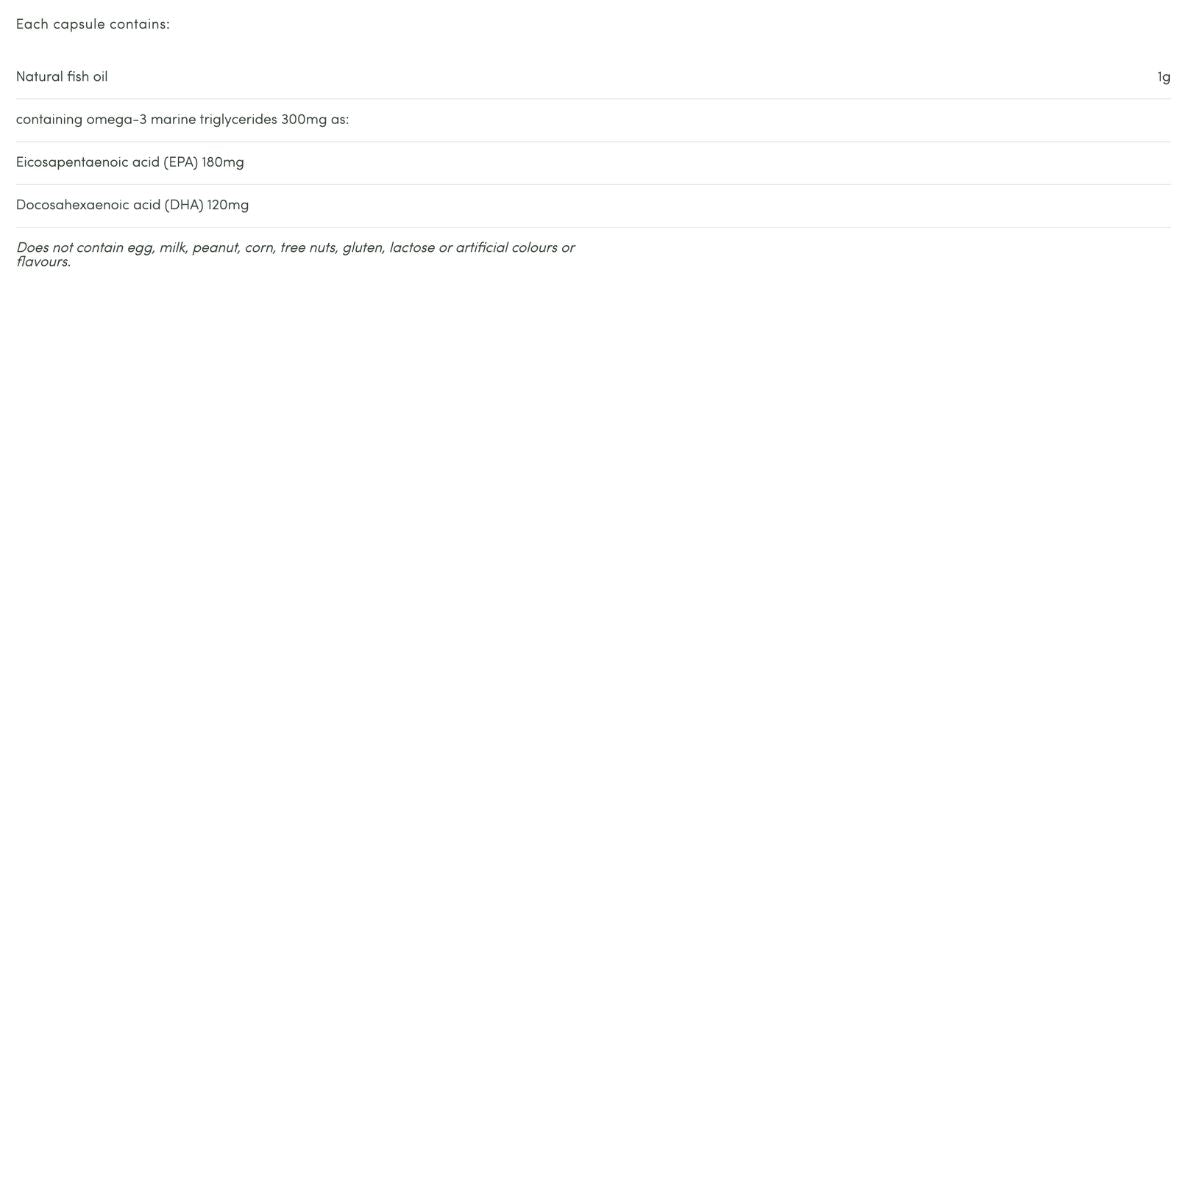This screenshot has width=1200, height=1200.
Task: Click '(DHA)' abbreviation in ingredient list
Action: tap(184, 205)
